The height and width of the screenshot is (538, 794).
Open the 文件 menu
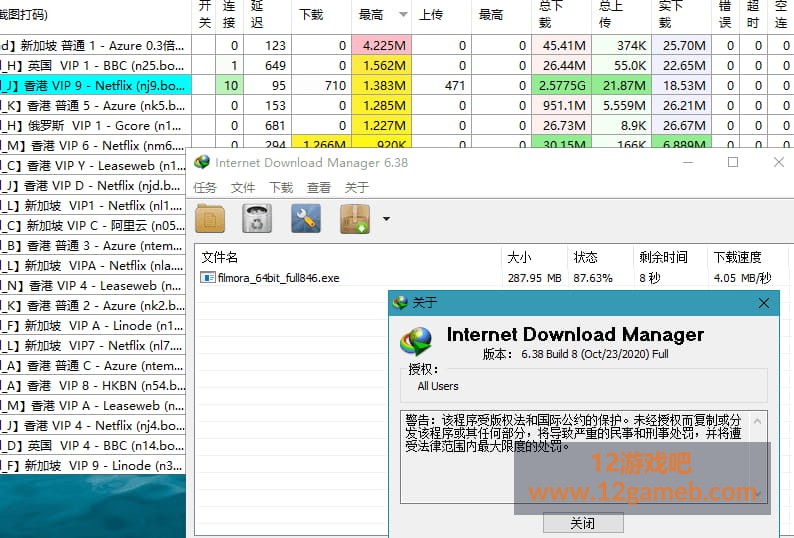click(243, 188)
